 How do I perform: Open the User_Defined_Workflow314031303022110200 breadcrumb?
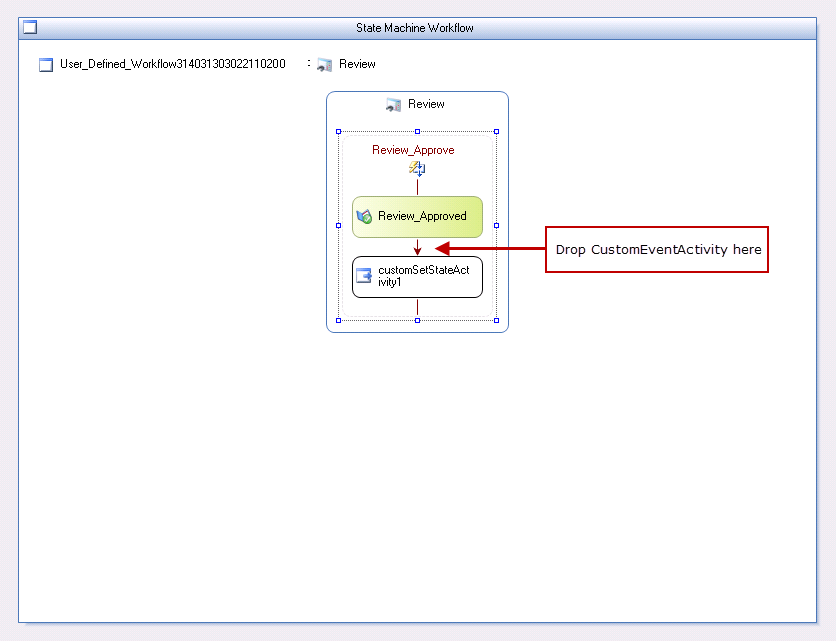coord(173,64)
